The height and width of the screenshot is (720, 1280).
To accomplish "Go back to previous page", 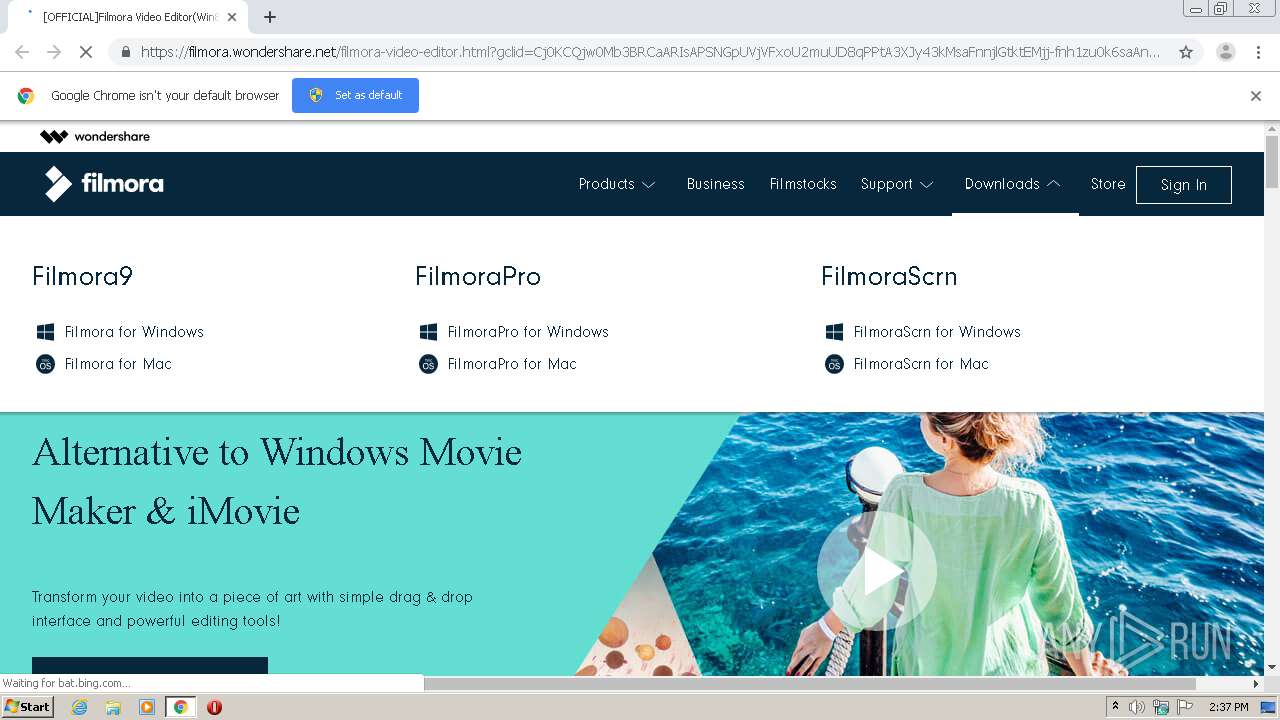I will [x=22, y=52].
